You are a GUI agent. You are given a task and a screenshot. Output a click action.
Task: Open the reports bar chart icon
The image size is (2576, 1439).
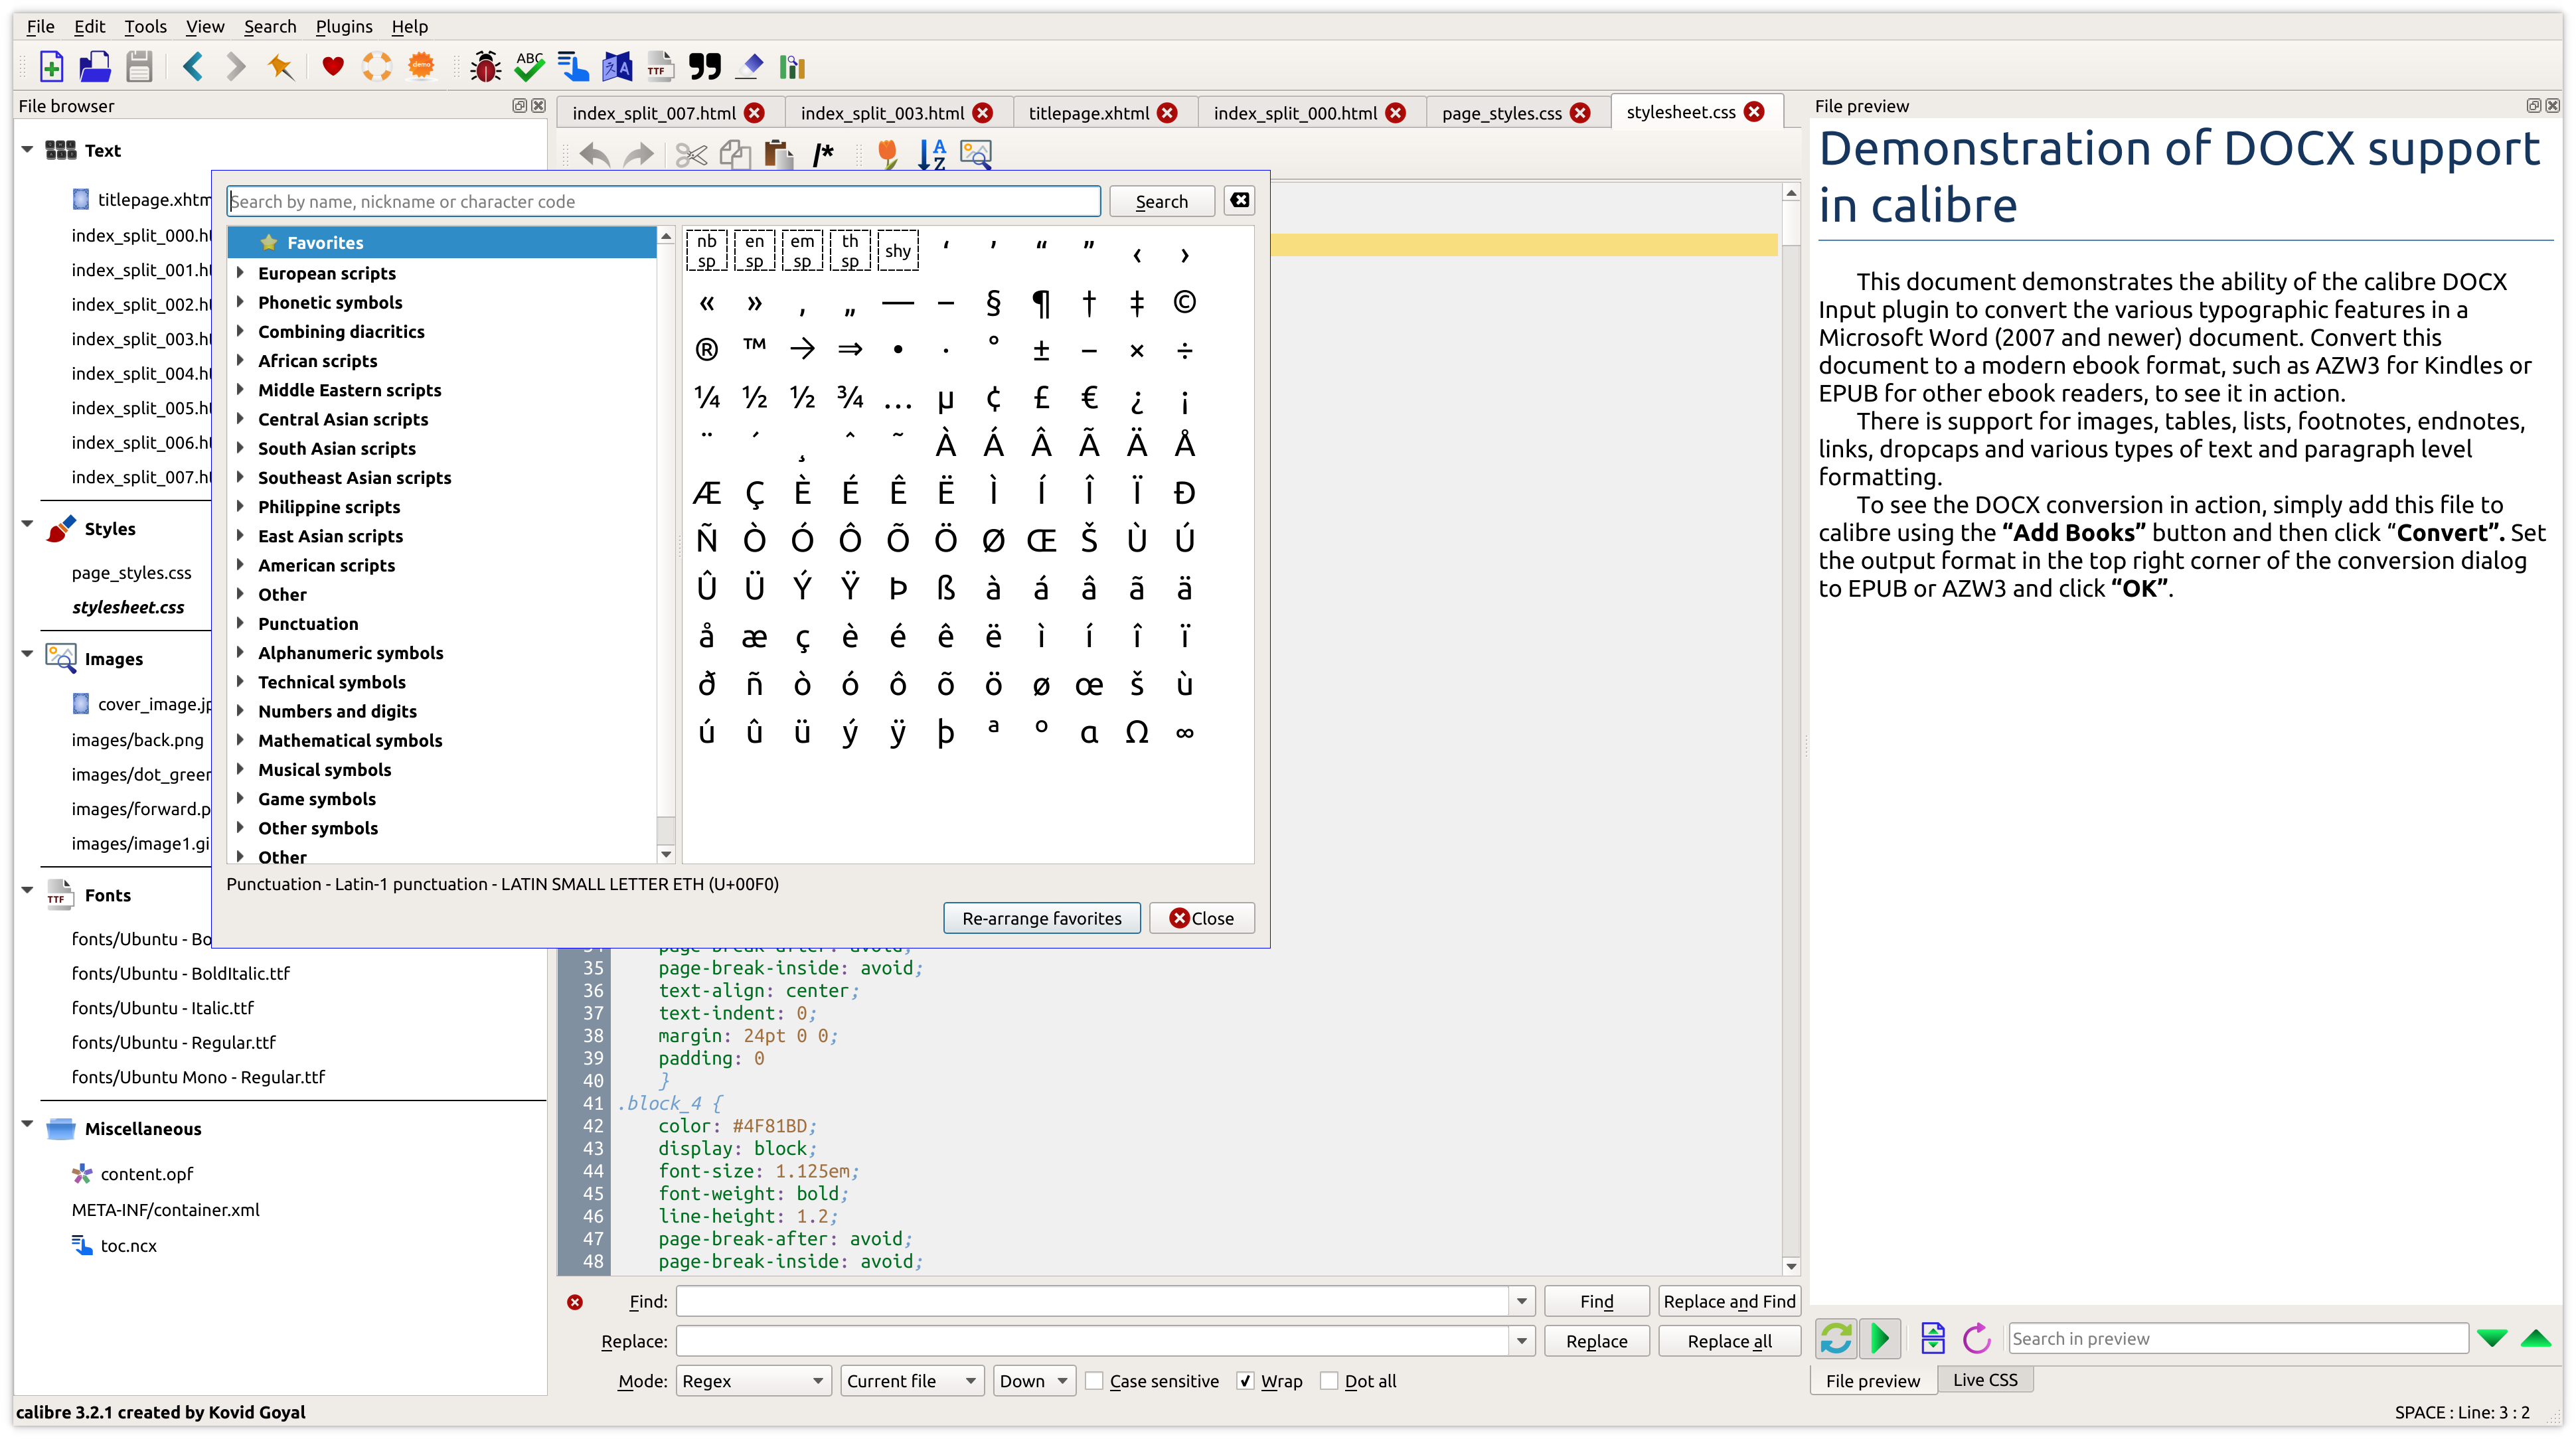[x=793, y=67]
